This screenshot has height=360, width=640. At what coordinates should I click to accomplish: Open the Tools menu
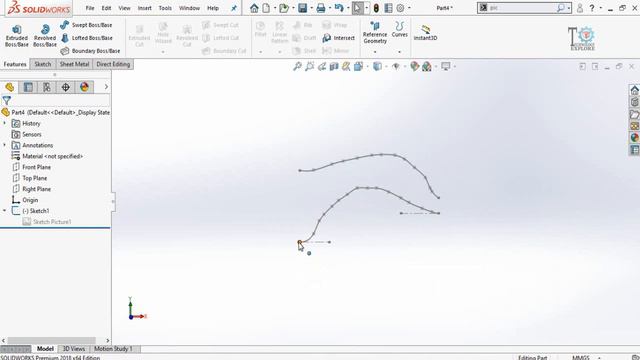click(x=165, y=8)
